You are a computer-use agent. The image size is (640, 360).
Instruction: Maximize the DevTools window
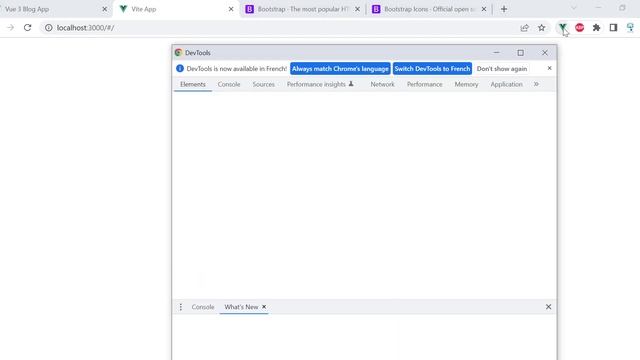pyautogui.click(x=520, y=53)
